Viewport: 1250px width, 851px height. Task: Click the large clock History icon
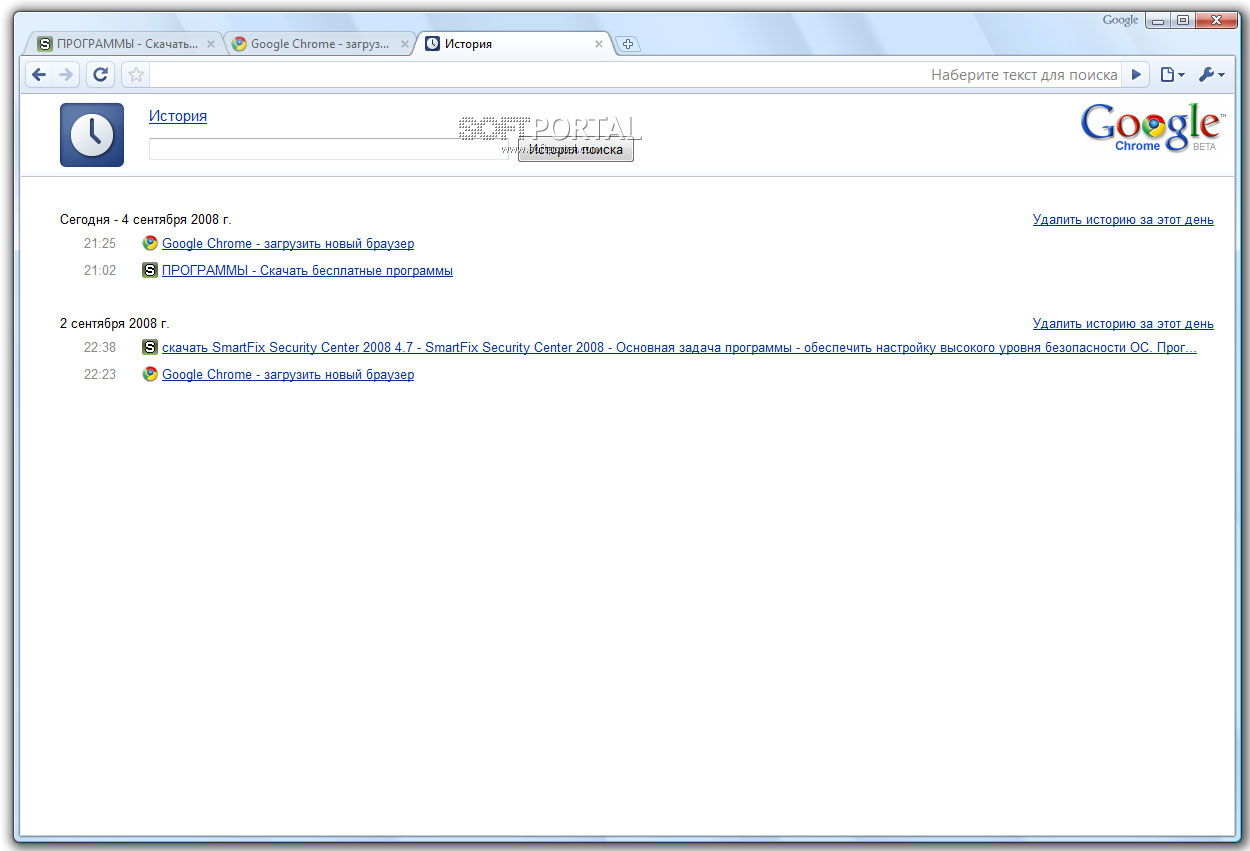click(x=92, y=135)
